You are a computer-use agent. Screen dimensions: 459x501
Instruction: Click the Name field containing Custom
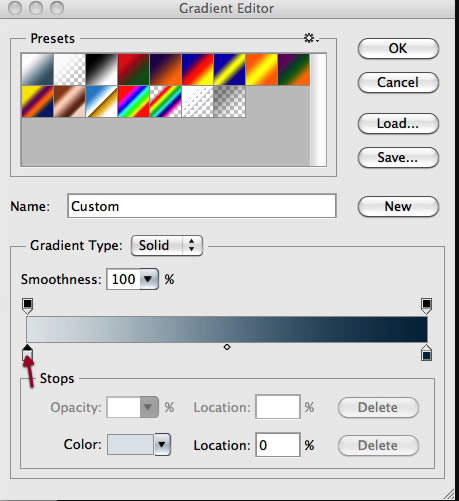coord(202,206)
